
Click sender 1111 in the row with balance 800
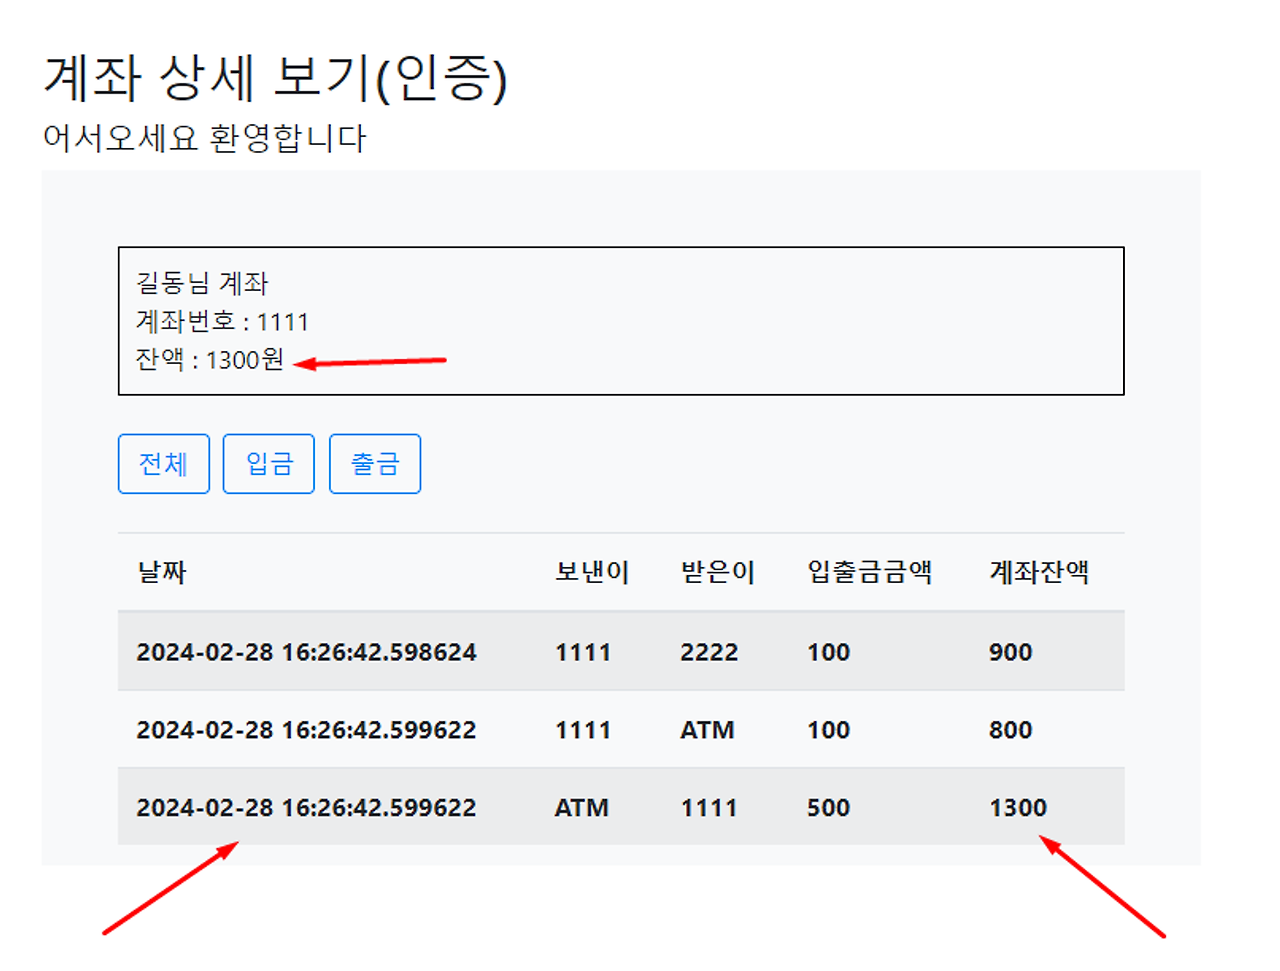(x=583, y=730)
